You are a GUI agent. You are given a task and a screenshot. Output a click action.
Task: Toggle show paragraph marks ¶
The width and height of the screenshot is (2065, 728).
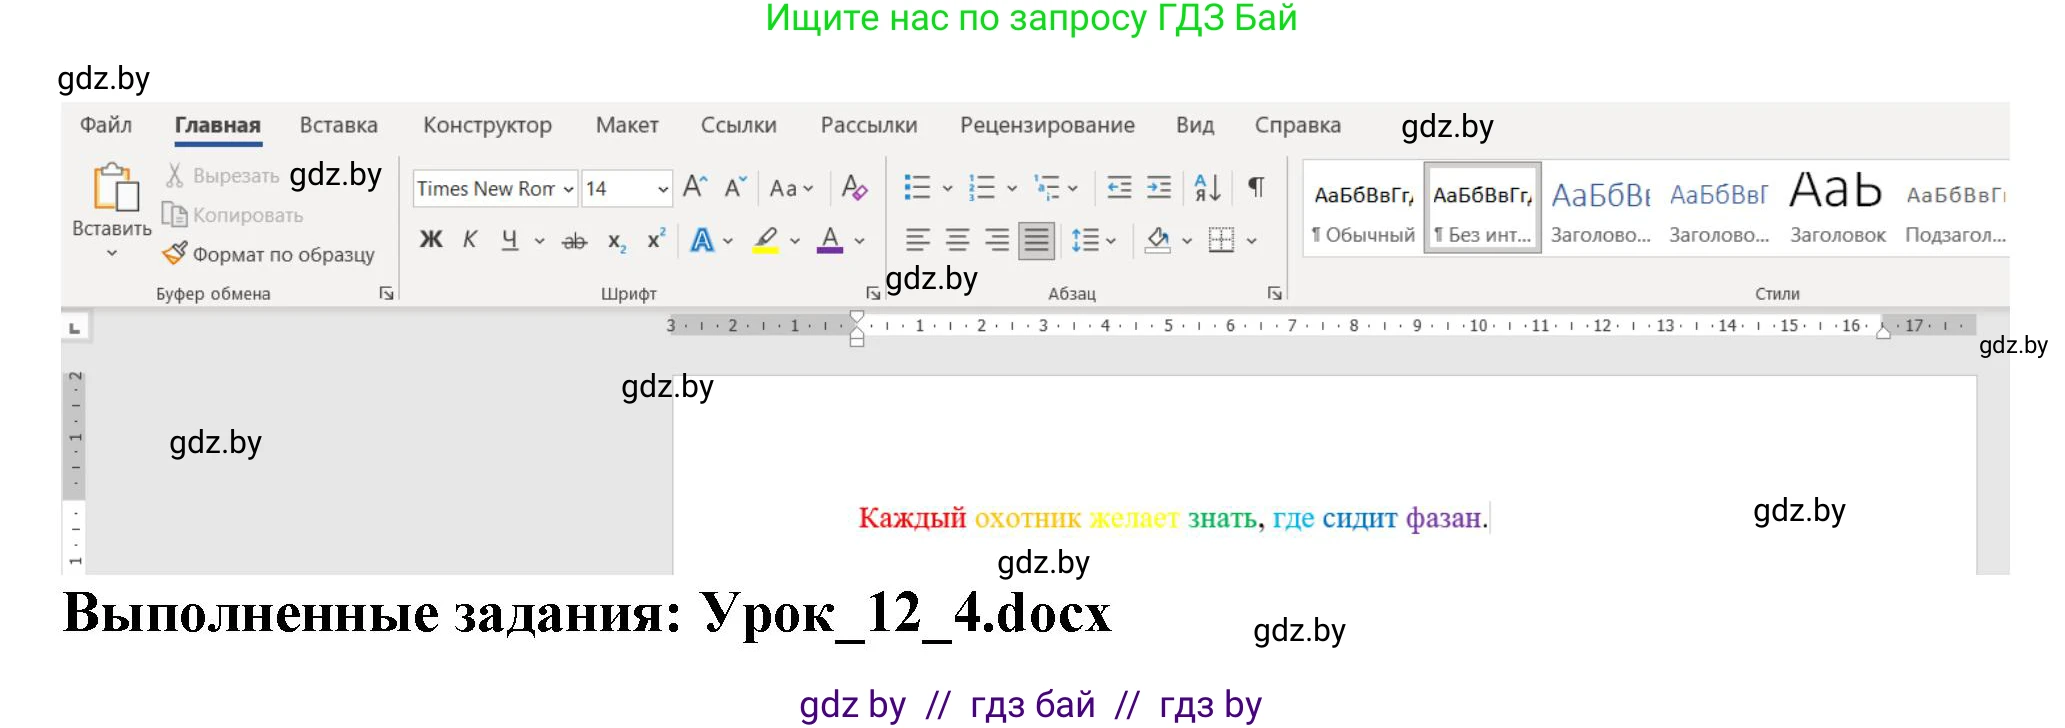[x=1257, y=187]
